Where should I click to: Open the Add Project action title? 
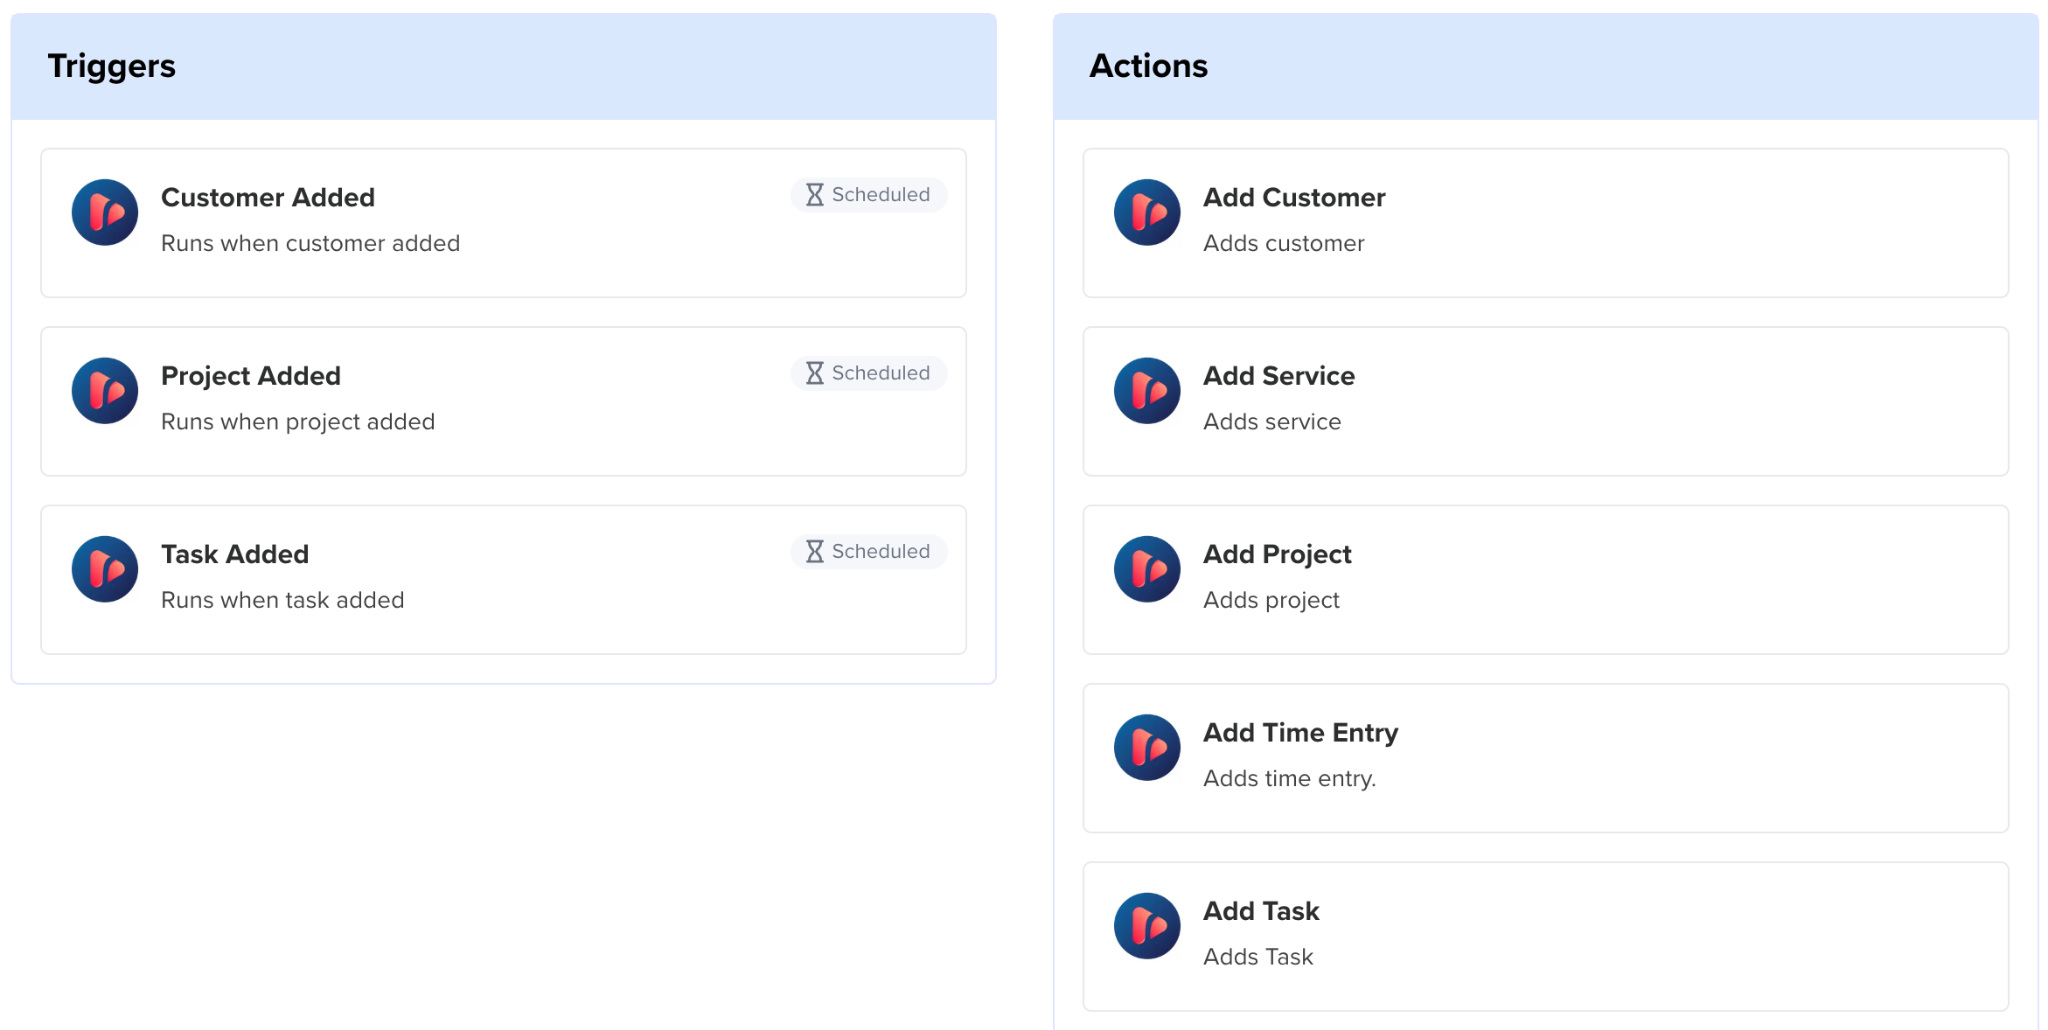[x=1277, y=554]
